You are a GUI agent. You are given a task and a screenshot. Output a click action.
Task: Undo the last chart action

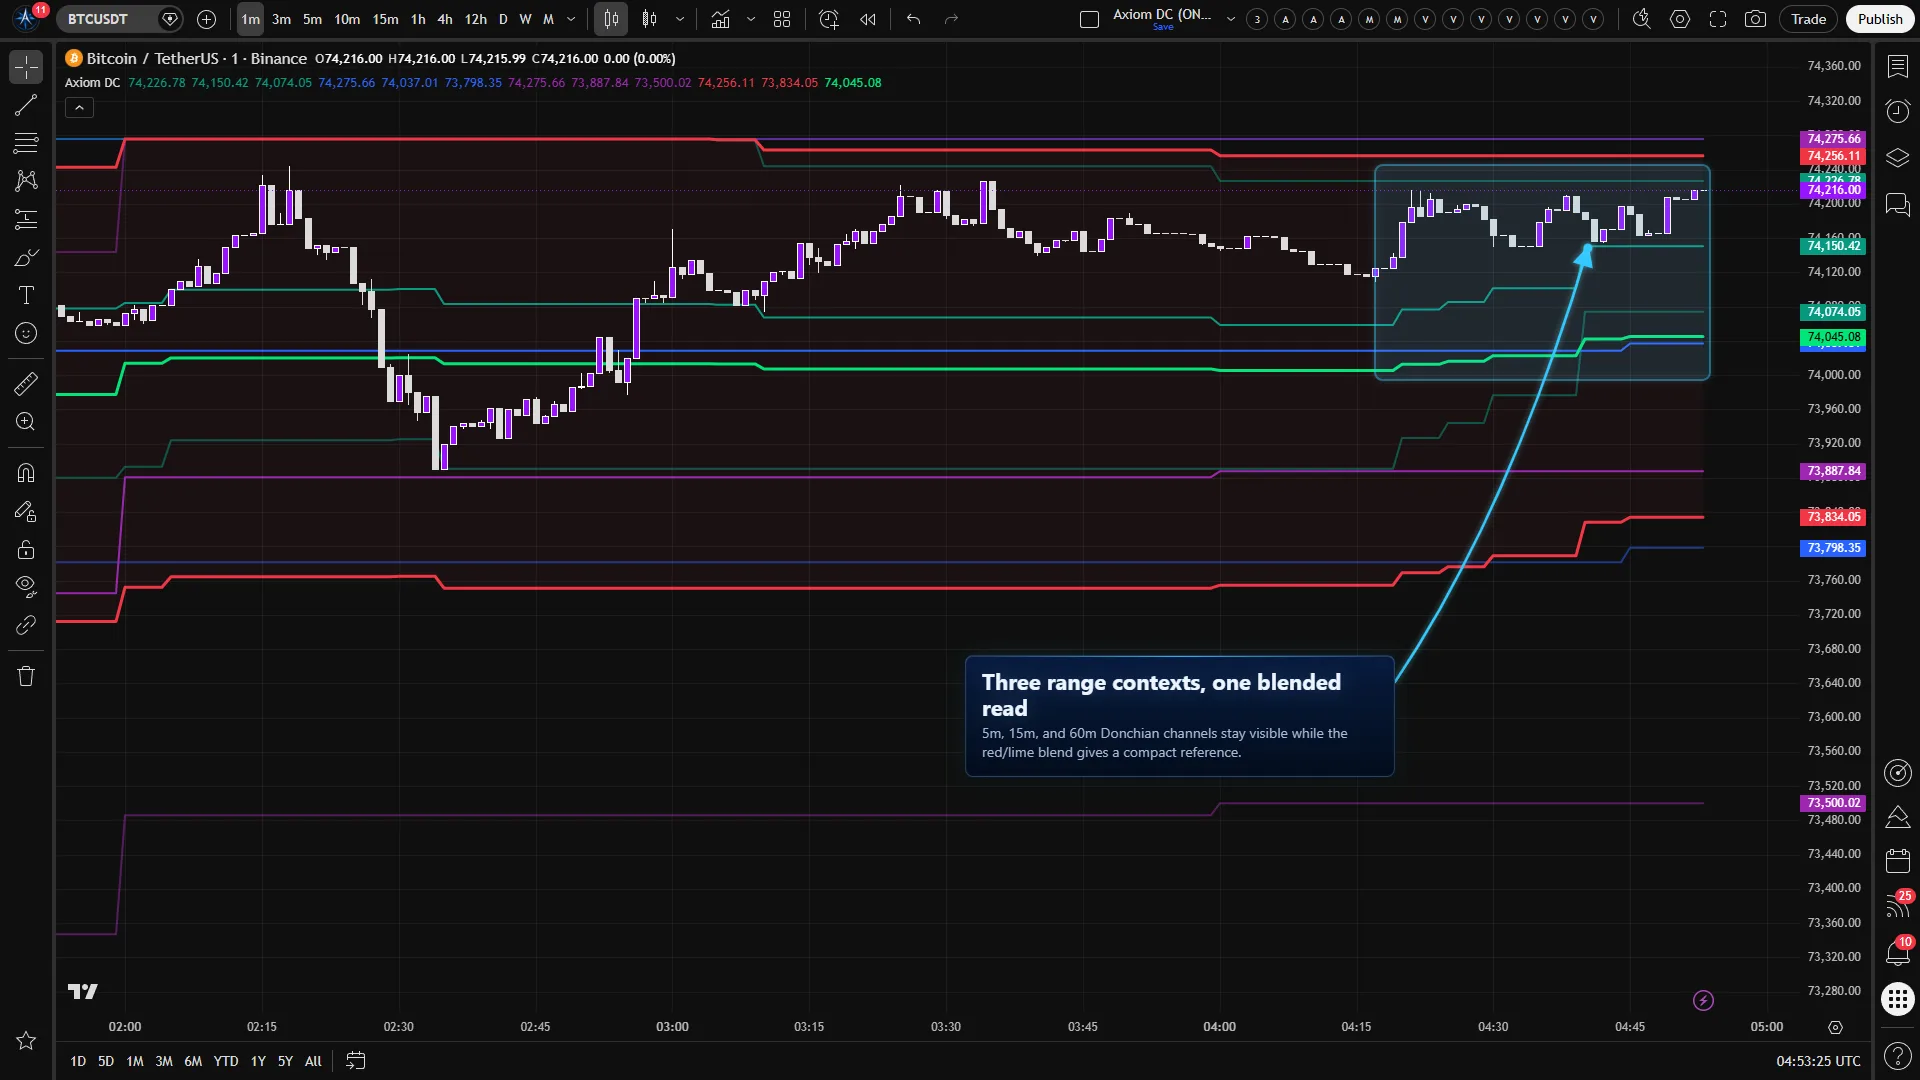tap(913, 19)
